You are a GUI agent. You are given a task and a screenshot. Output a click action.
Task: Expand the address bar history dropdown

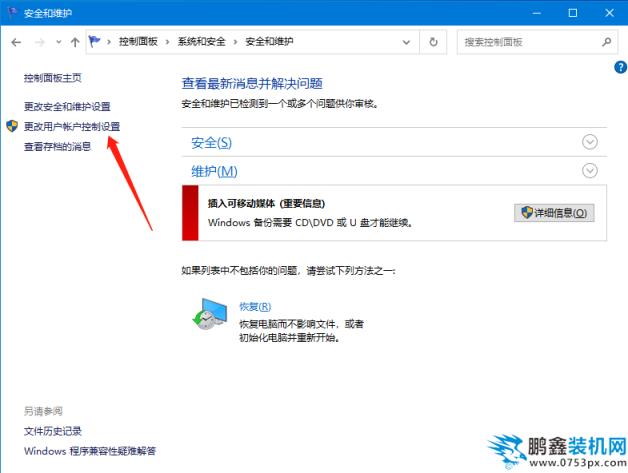(x=406, y=42)
